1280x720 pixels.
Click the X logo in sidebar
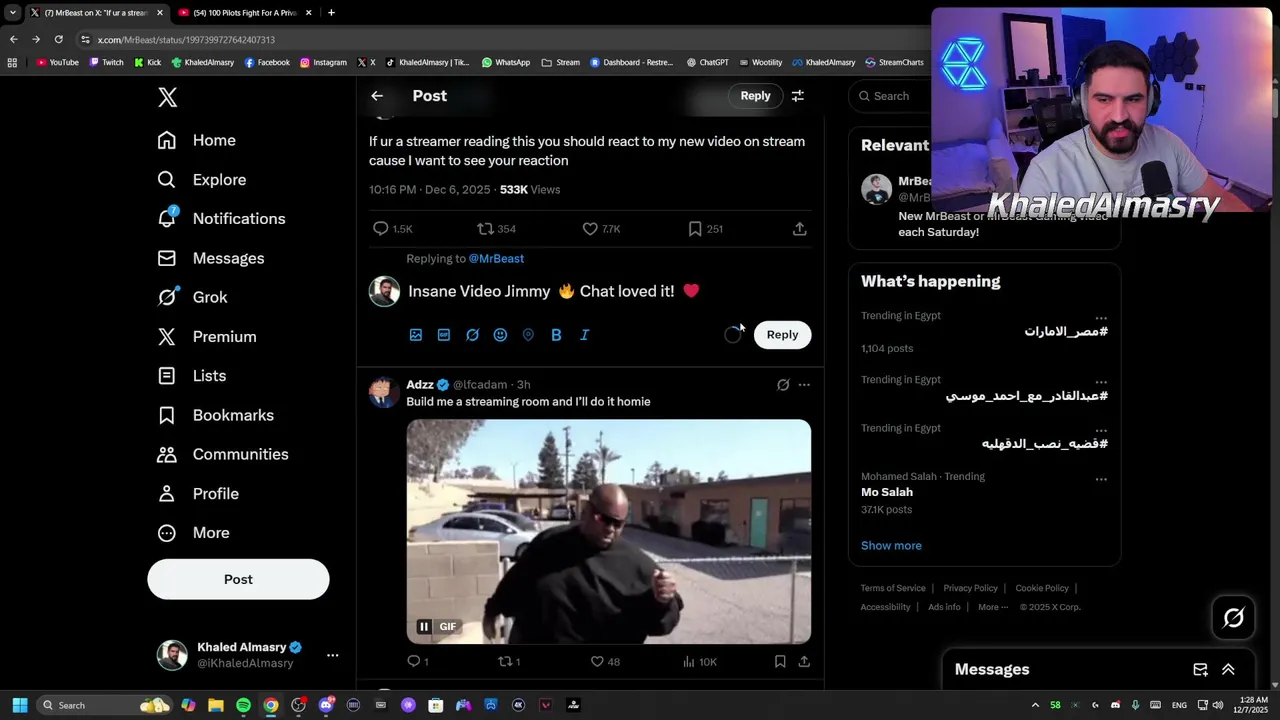(167, 97)
